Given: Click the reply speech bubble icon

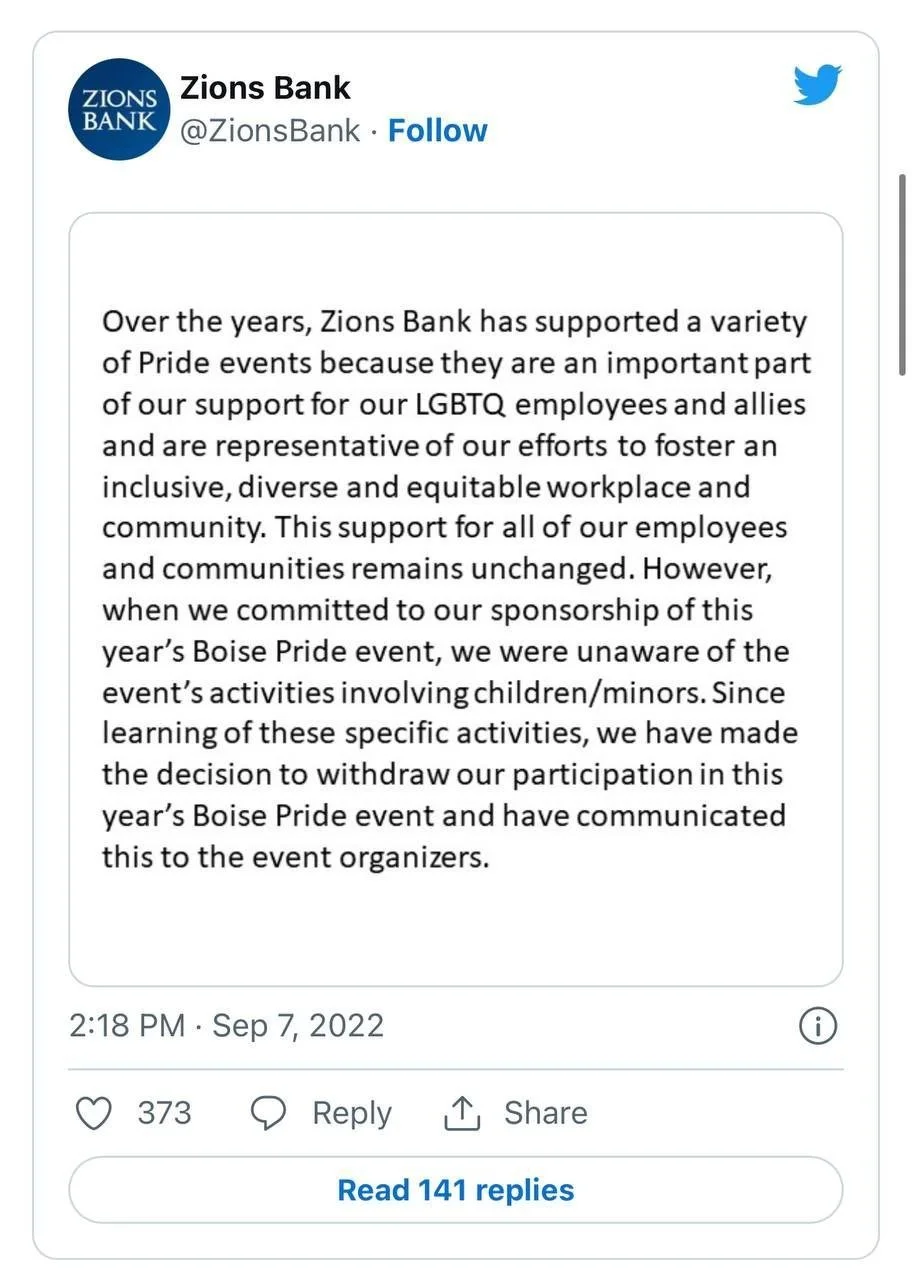Looking at the screenshot, I should coord(268,1113).
